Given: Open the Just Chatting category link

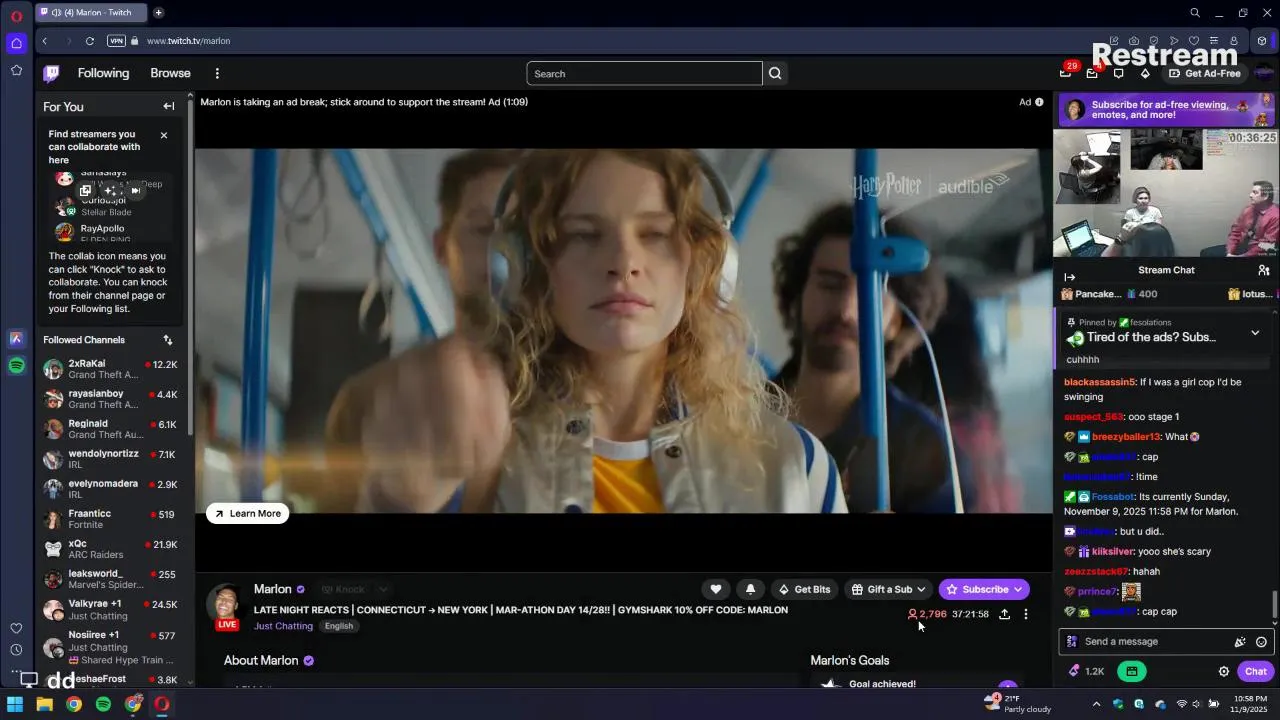Looking at the screenshot, I should point(283,626).
